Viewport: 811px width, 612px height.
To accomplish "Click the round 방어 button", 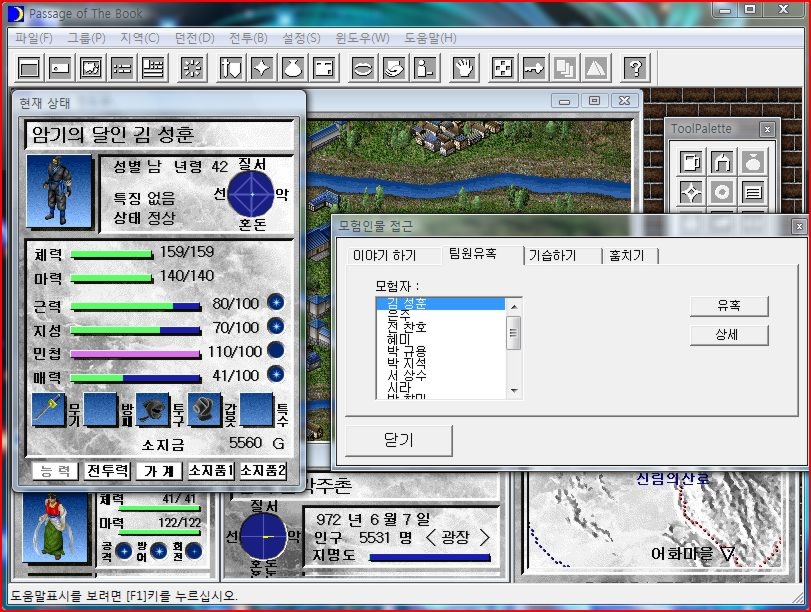I will pos(159,551).
